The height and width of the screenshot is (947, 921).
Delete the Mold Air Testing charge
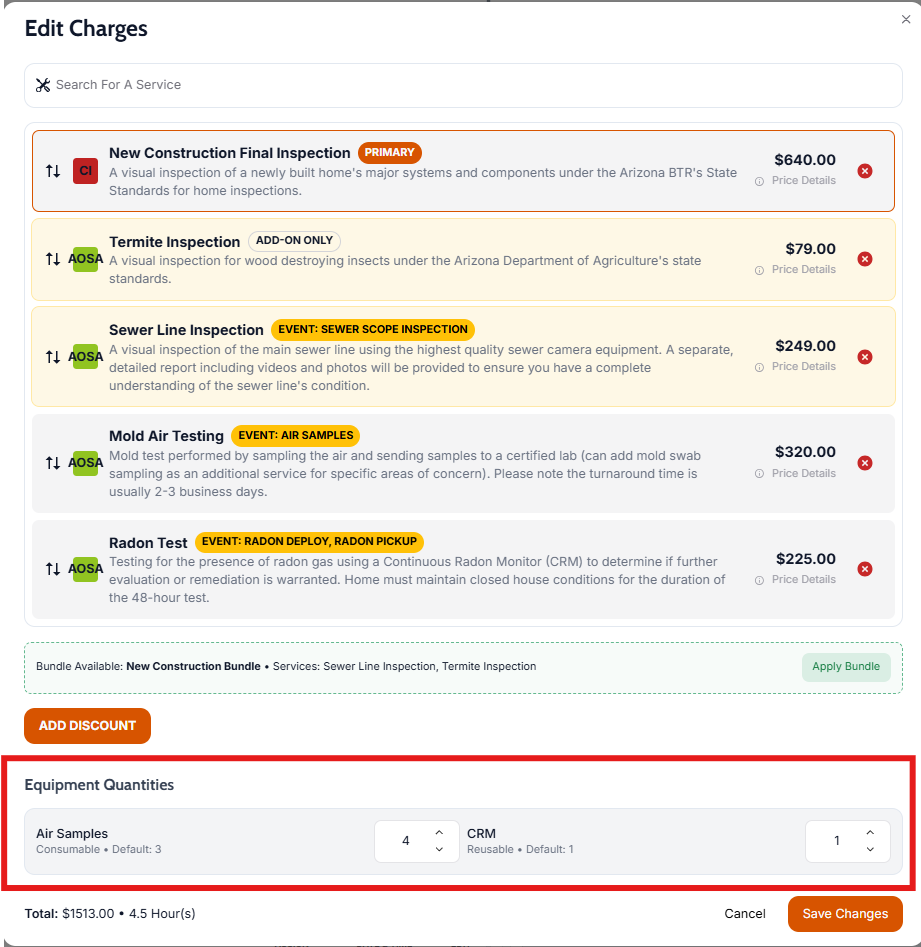(x=865, y=463)
